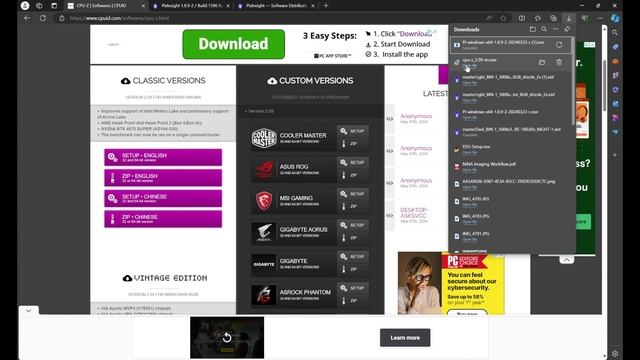
Task: Retry the PI-windows (1).exe download
Action: click(559, 45)
